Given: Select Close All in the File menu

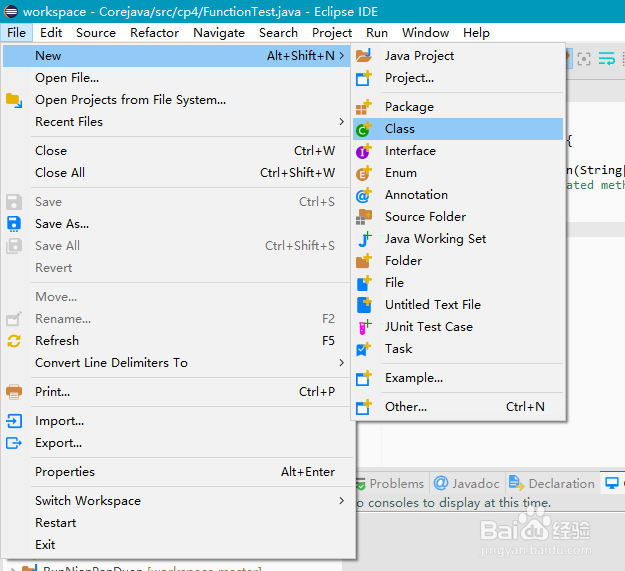Looking at the screenshot, I should pyautogui.click(x=176, y=173).
